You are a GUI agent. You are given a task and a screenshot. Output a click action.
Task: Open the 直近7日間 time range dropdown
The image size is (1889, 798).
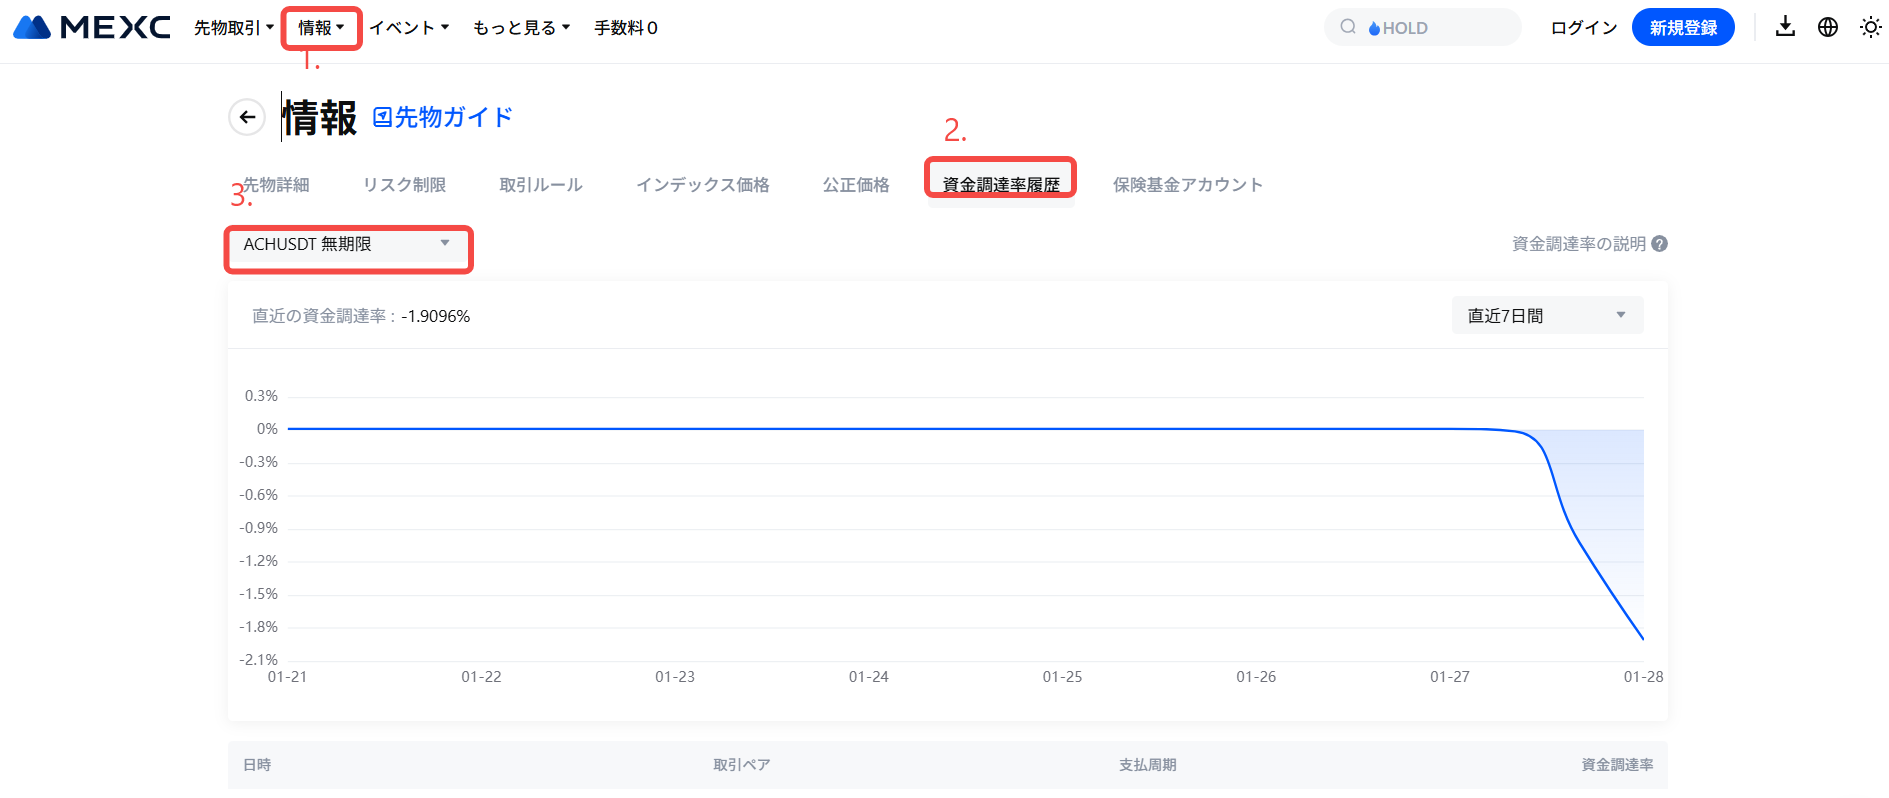[x=1546, y=316]
